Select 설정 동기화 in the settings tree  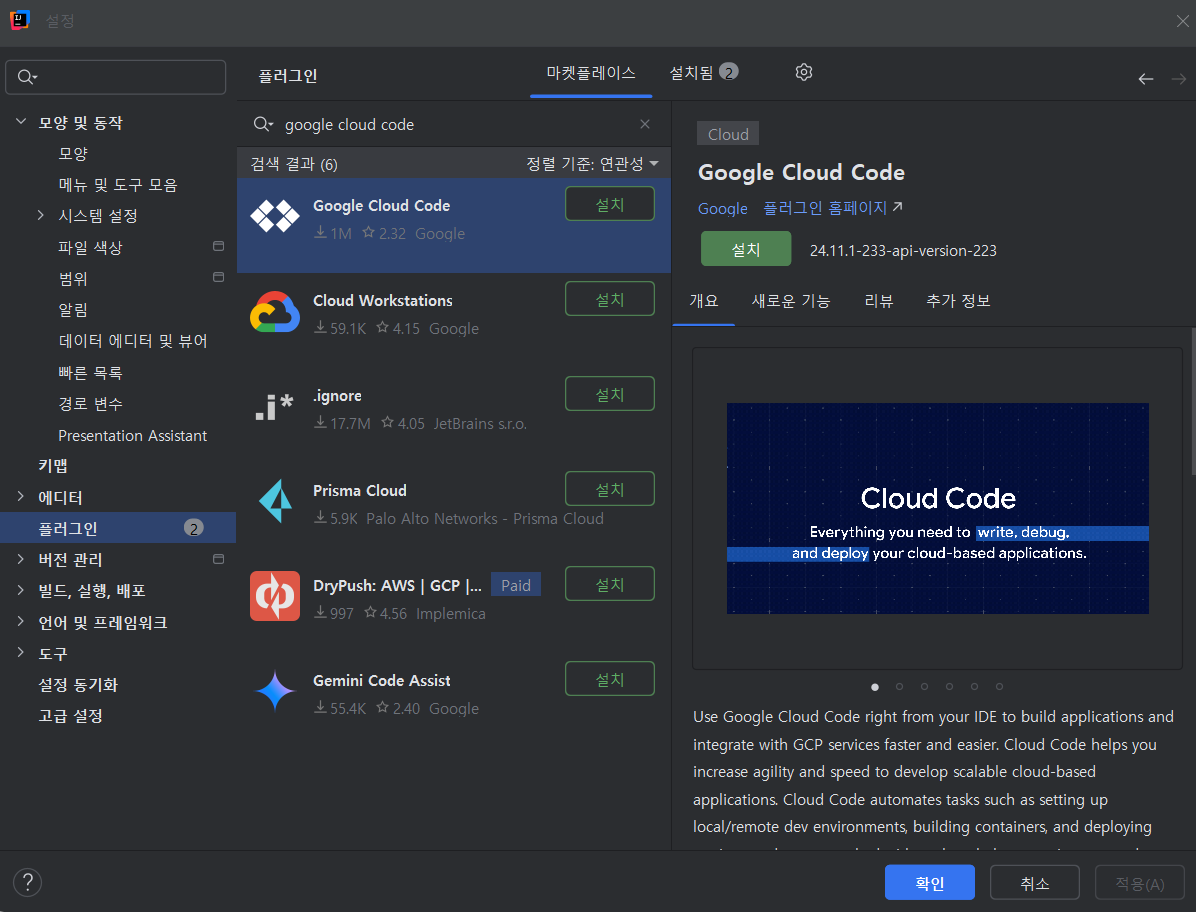(78, 684)
